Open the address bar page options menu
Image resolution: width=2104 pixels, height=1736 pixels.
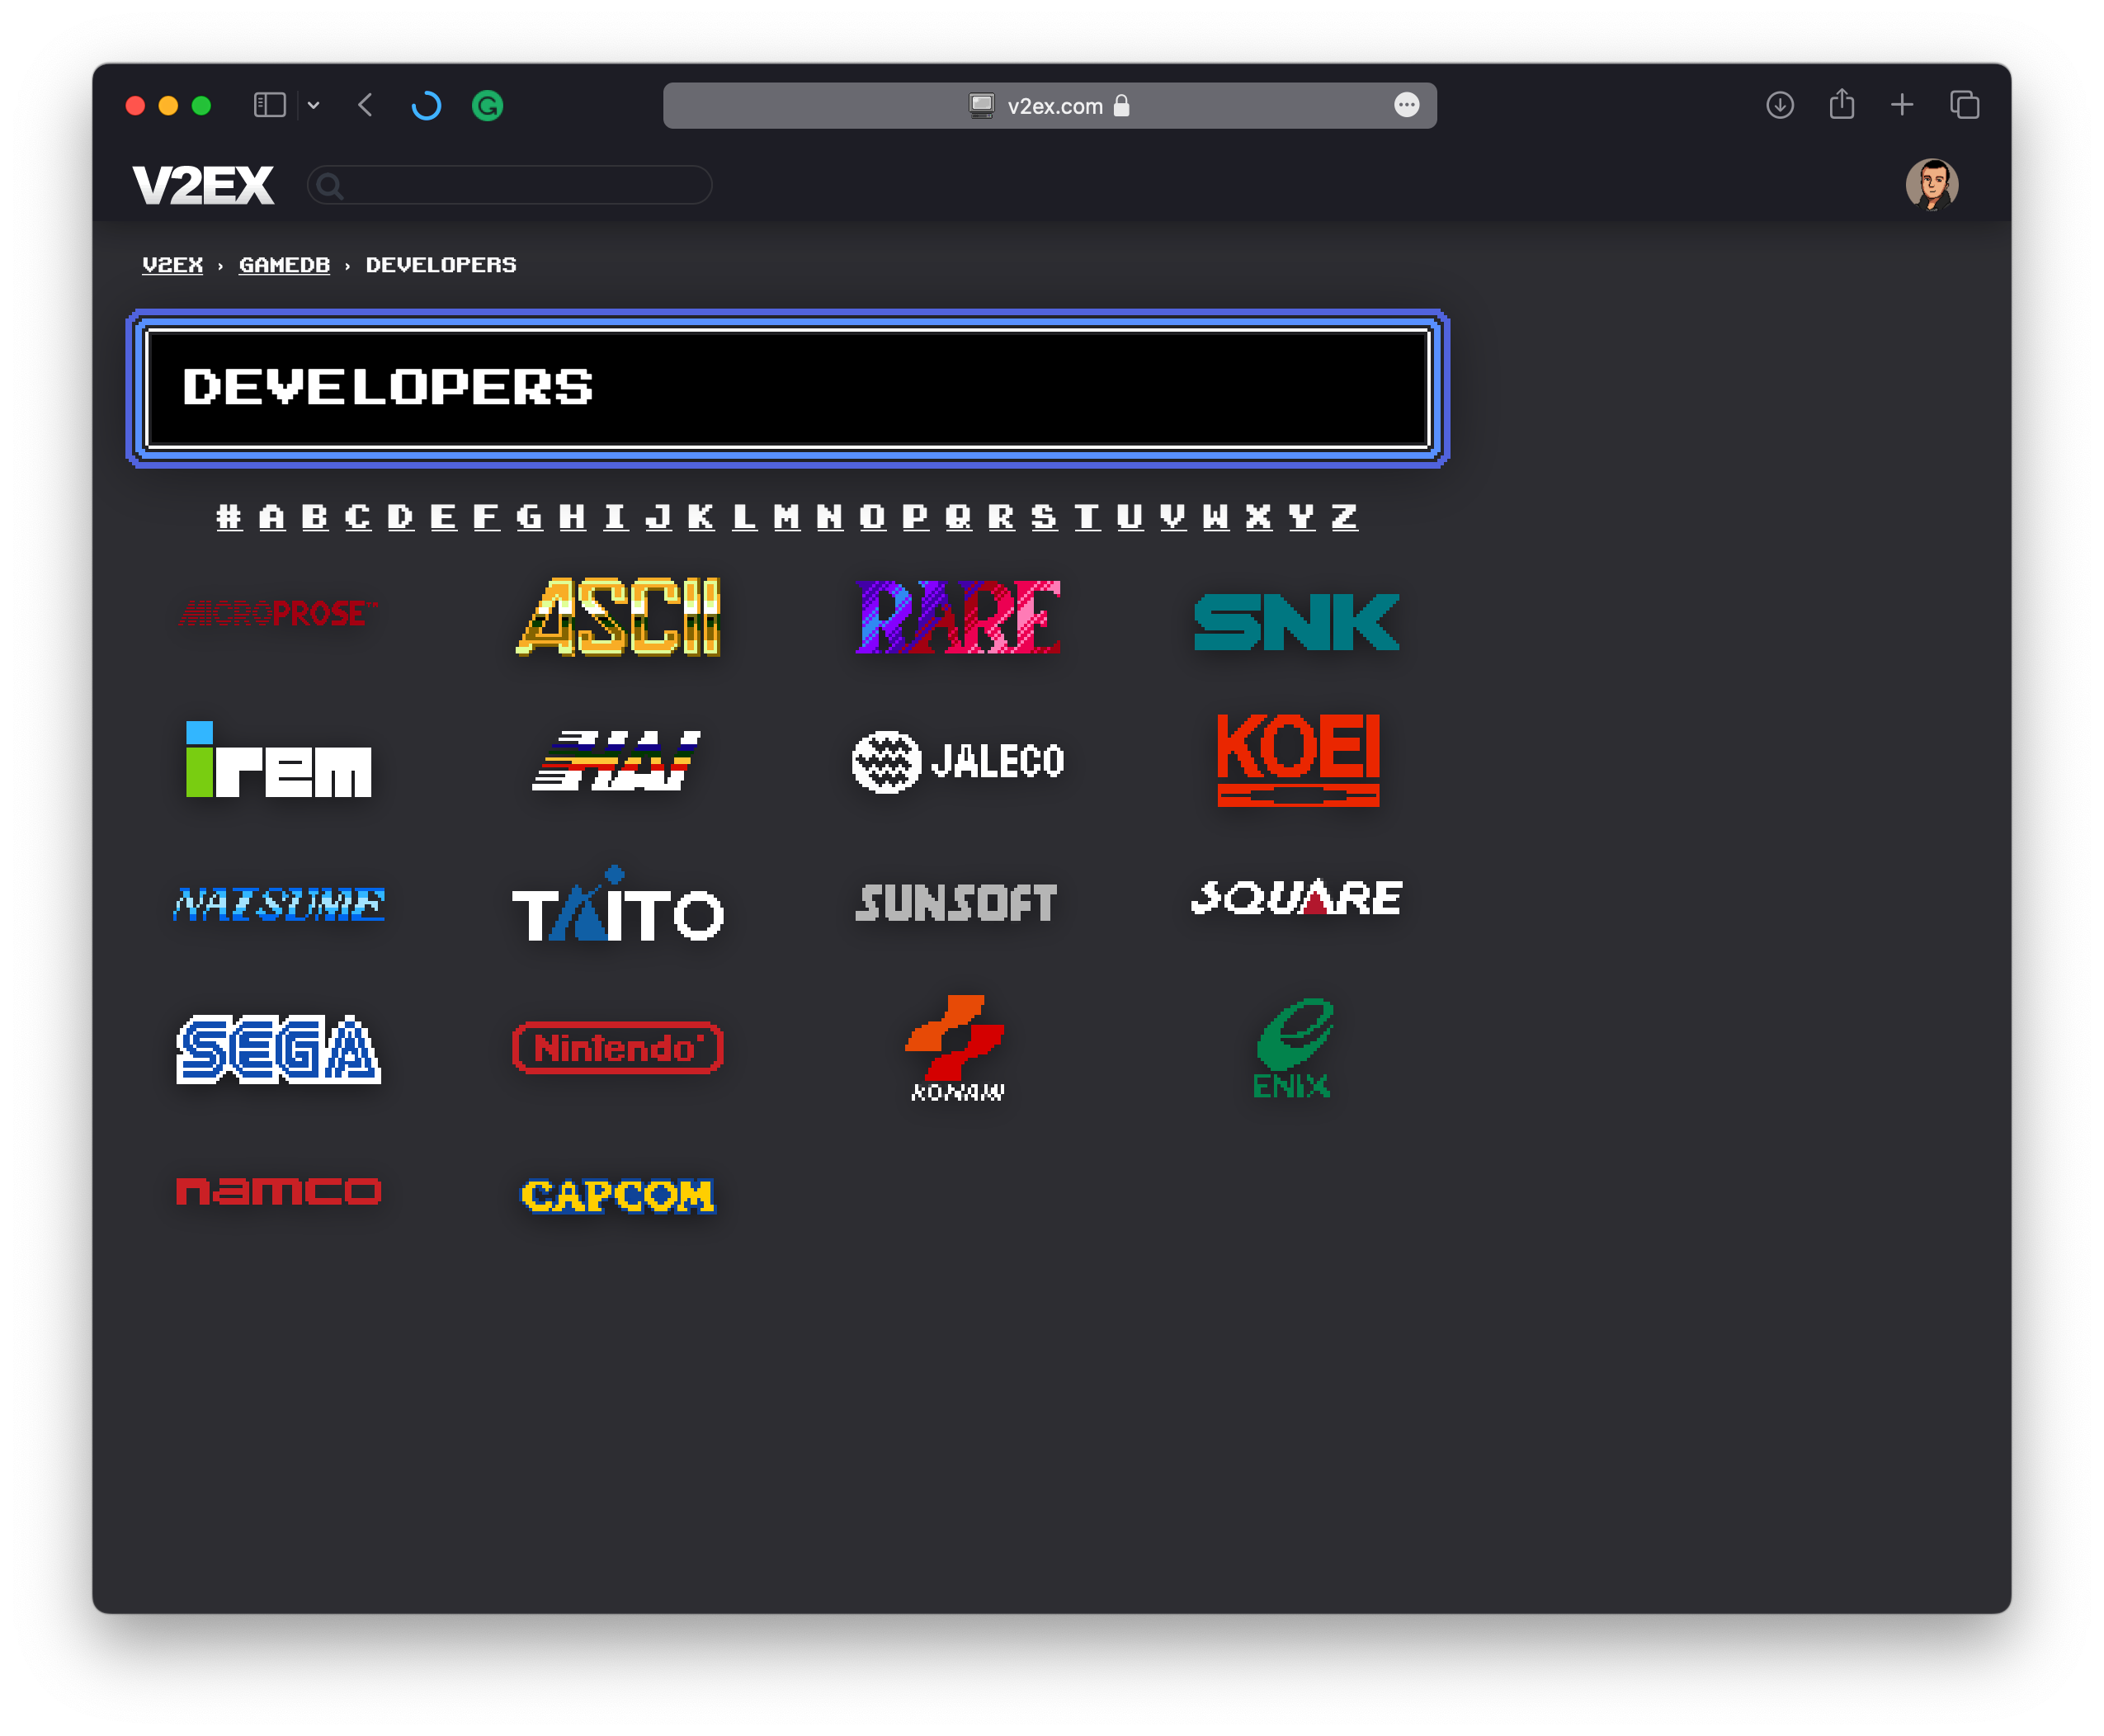[x=1407, y=105]
